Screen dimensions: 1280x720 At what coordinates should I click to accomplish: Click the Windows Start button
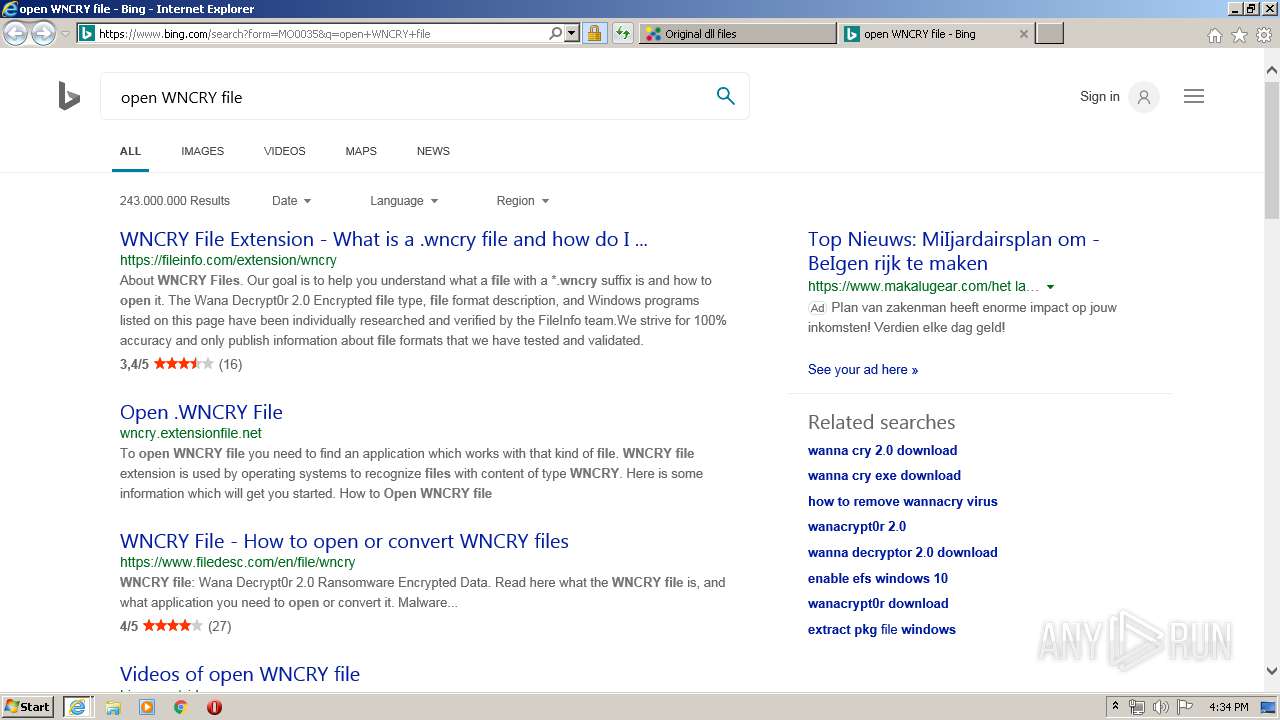pos(28,707)
